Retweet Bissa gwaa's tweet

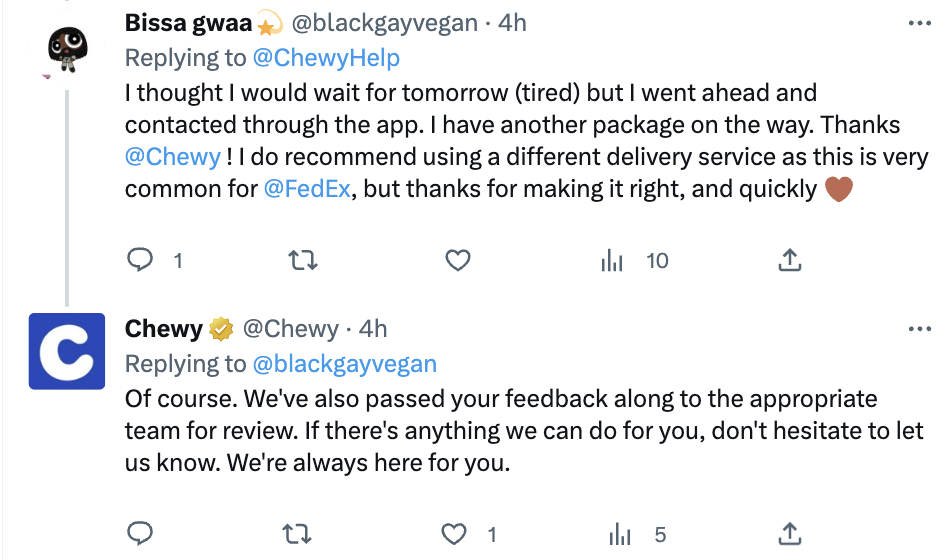click(300, 261)
